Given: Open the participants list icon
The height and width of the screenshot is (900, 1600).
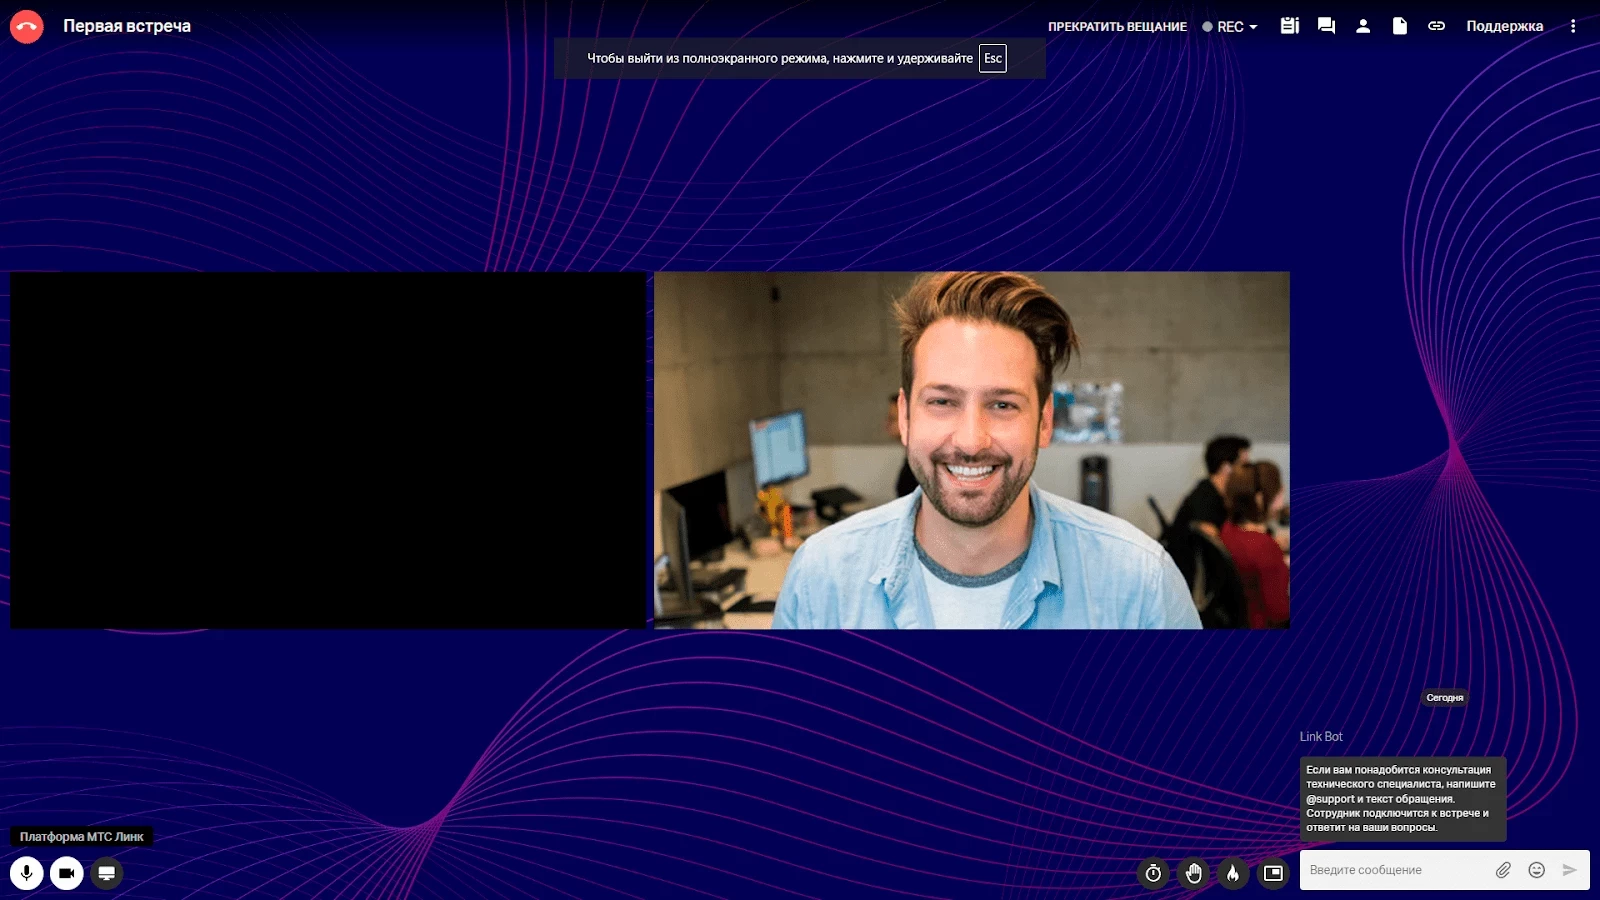Looking at the screenshot, I should pyautogui.click(x=1363, y=26).
